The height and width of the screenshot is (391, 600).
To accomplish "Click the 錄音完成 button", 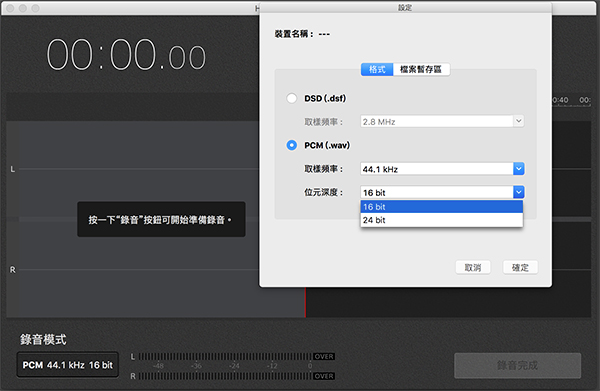I will coord(517,365).
